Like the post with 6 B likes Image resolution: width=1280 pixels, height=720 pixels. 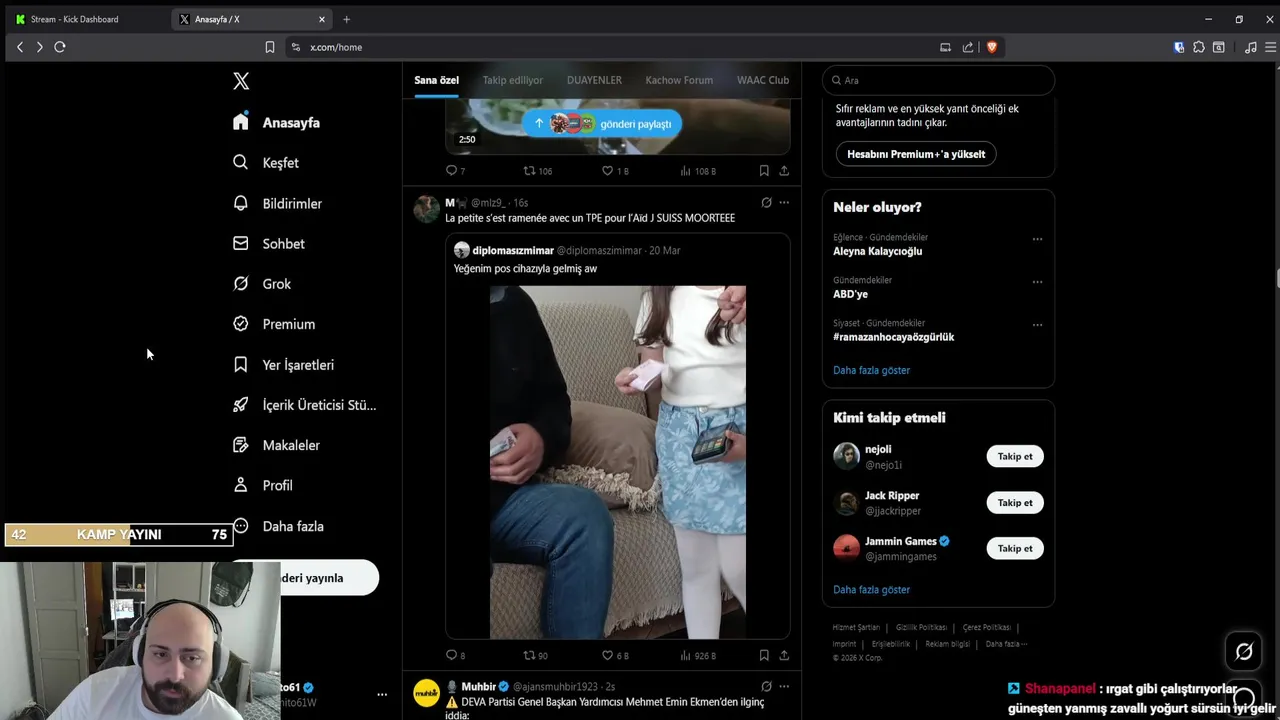tap(615, 656)
